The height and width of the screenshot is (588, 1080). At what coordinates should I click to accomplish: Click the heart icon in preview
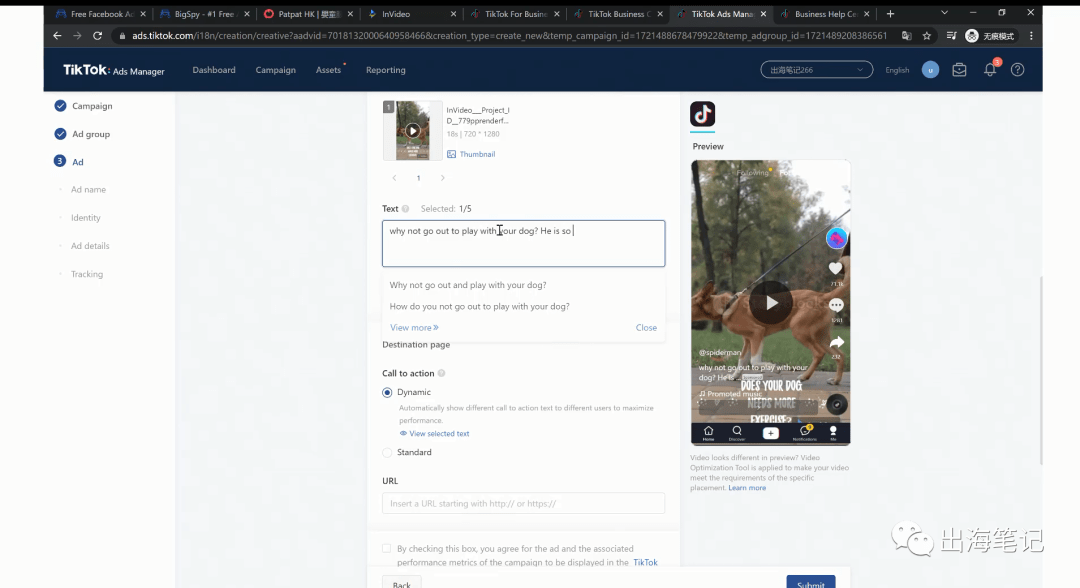coord(835,269)
